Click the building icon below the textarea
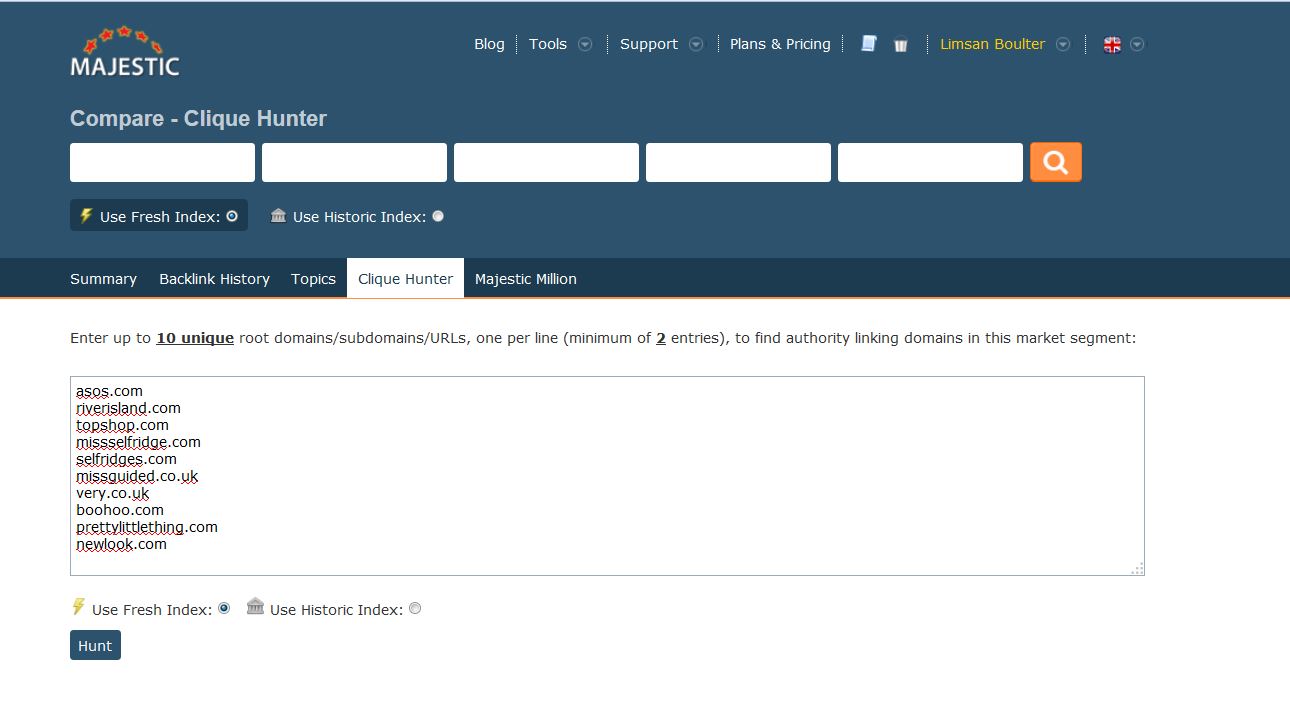The image size is (1290, 722). pyautogui.click(x=255, y=606)
